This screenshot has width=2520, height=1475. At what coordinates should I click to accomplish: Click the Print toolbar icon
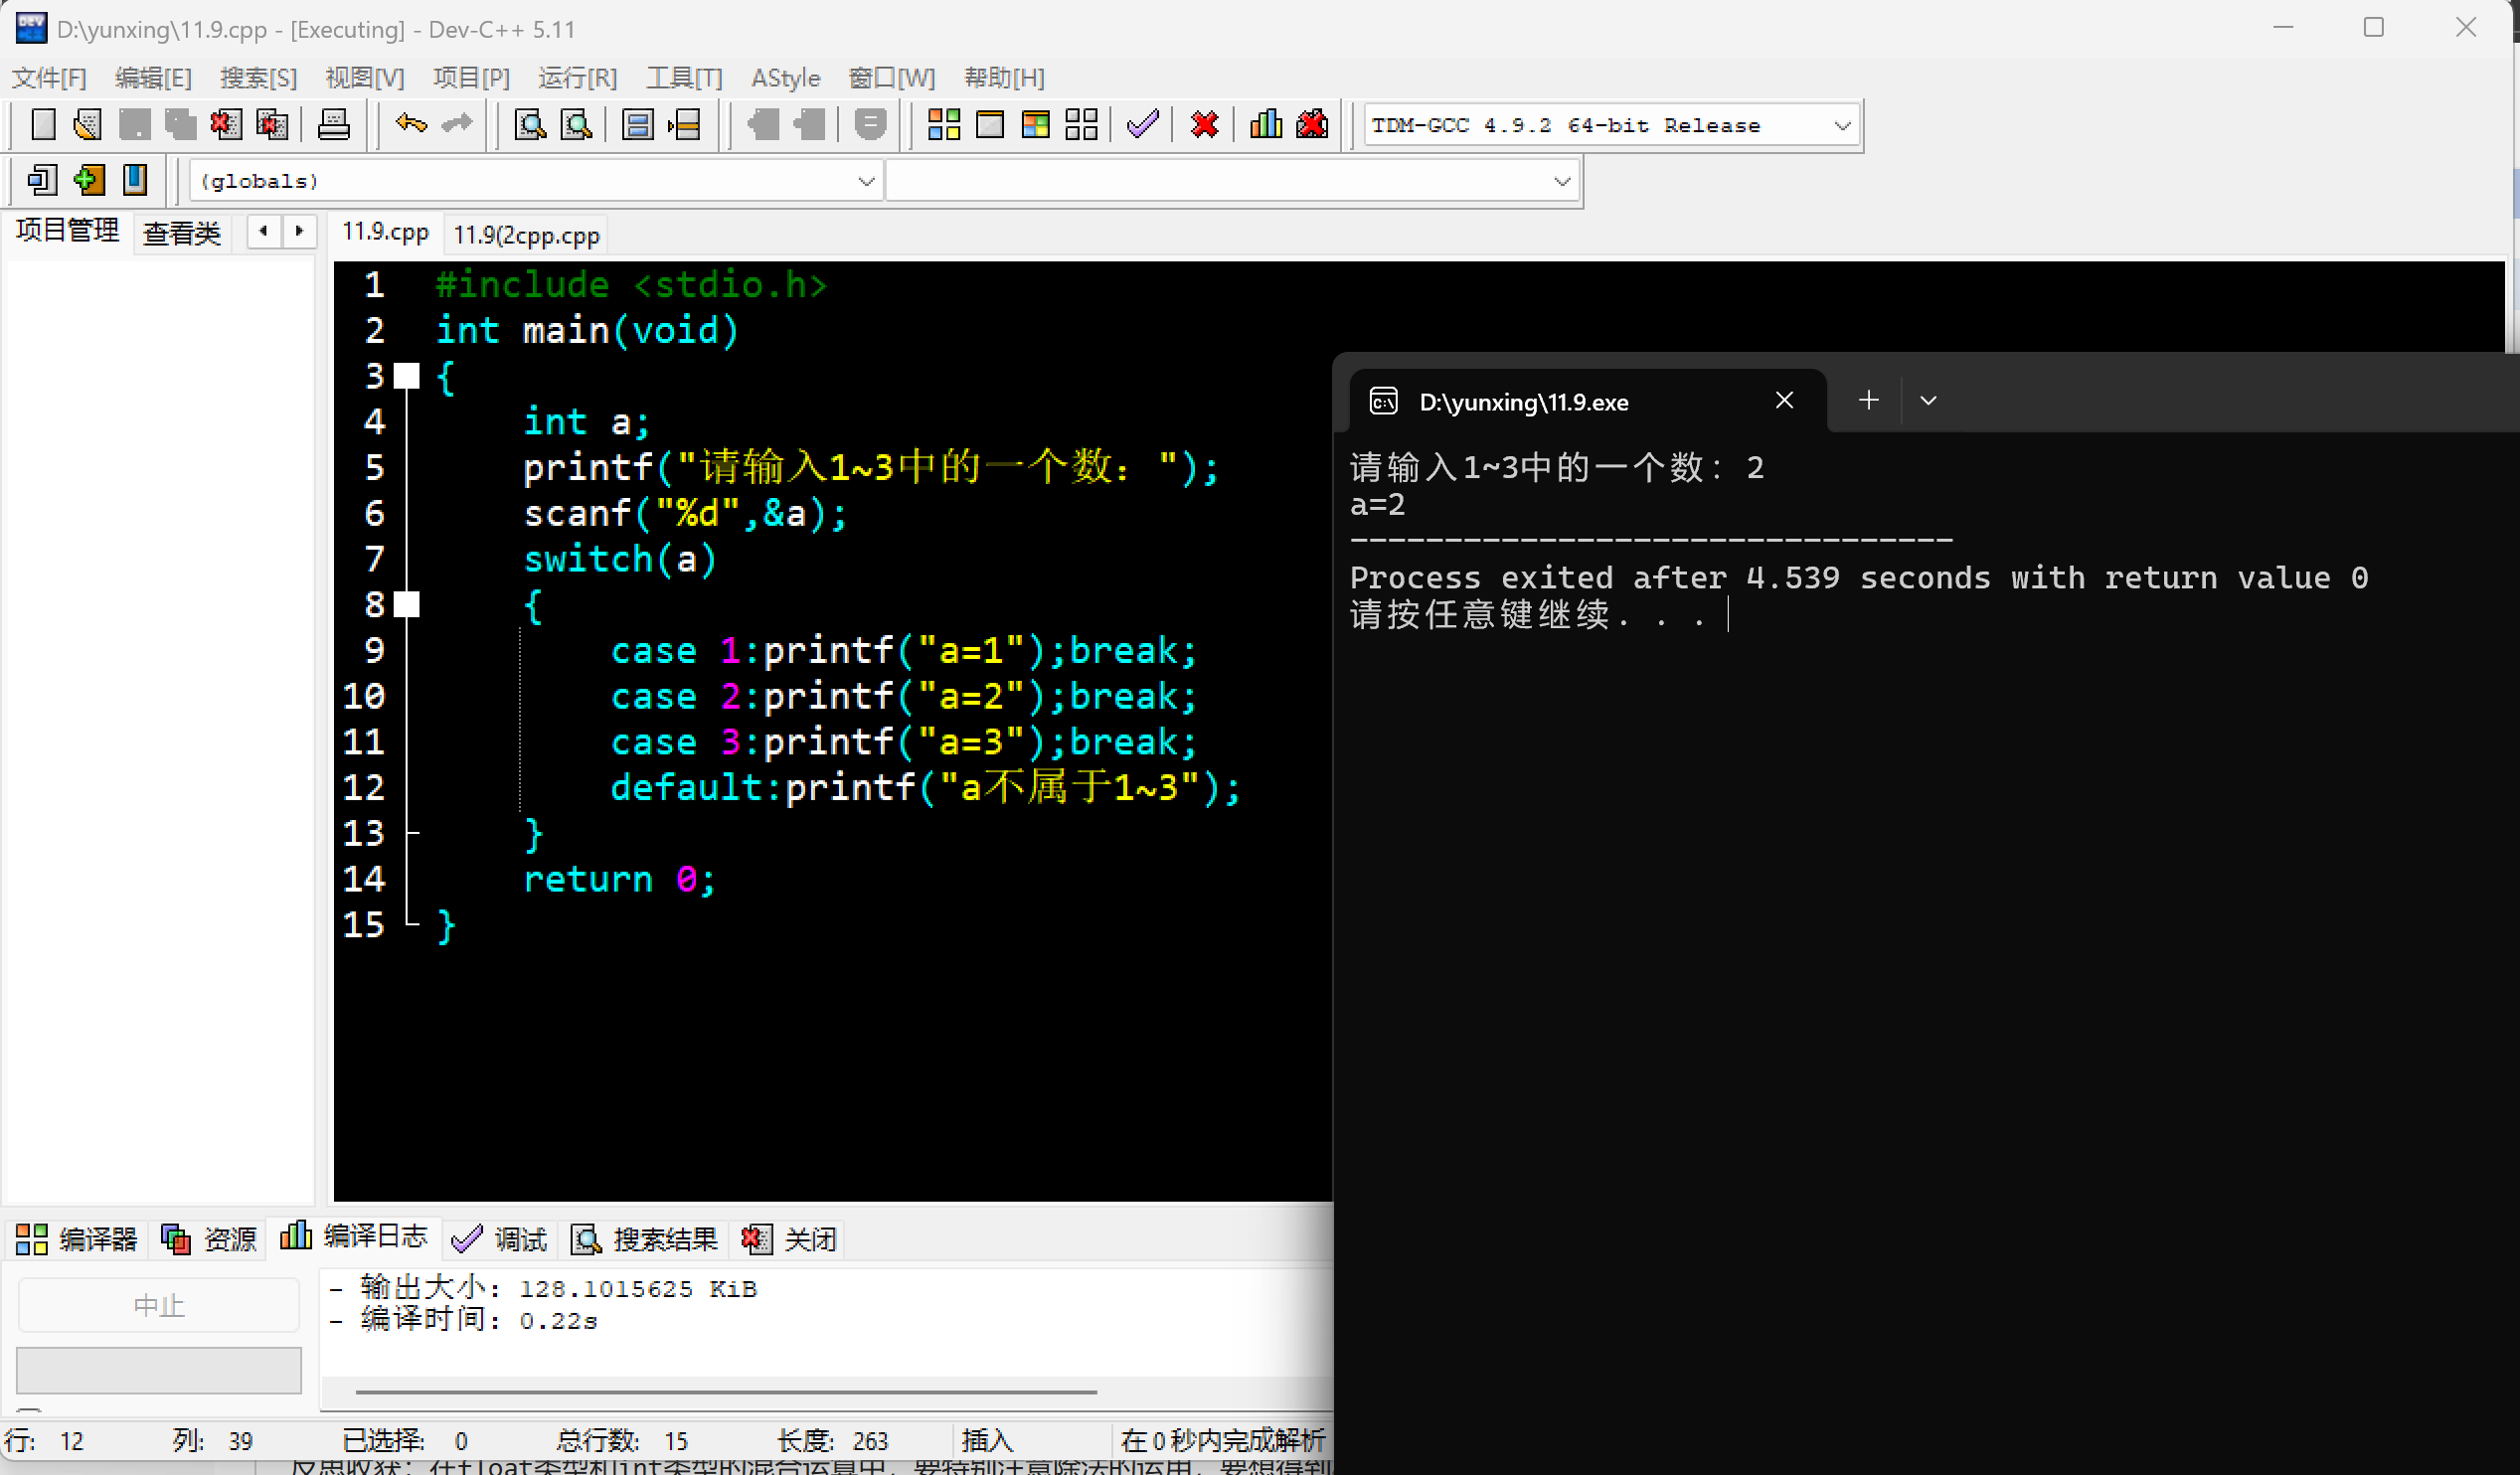[333, 125]
